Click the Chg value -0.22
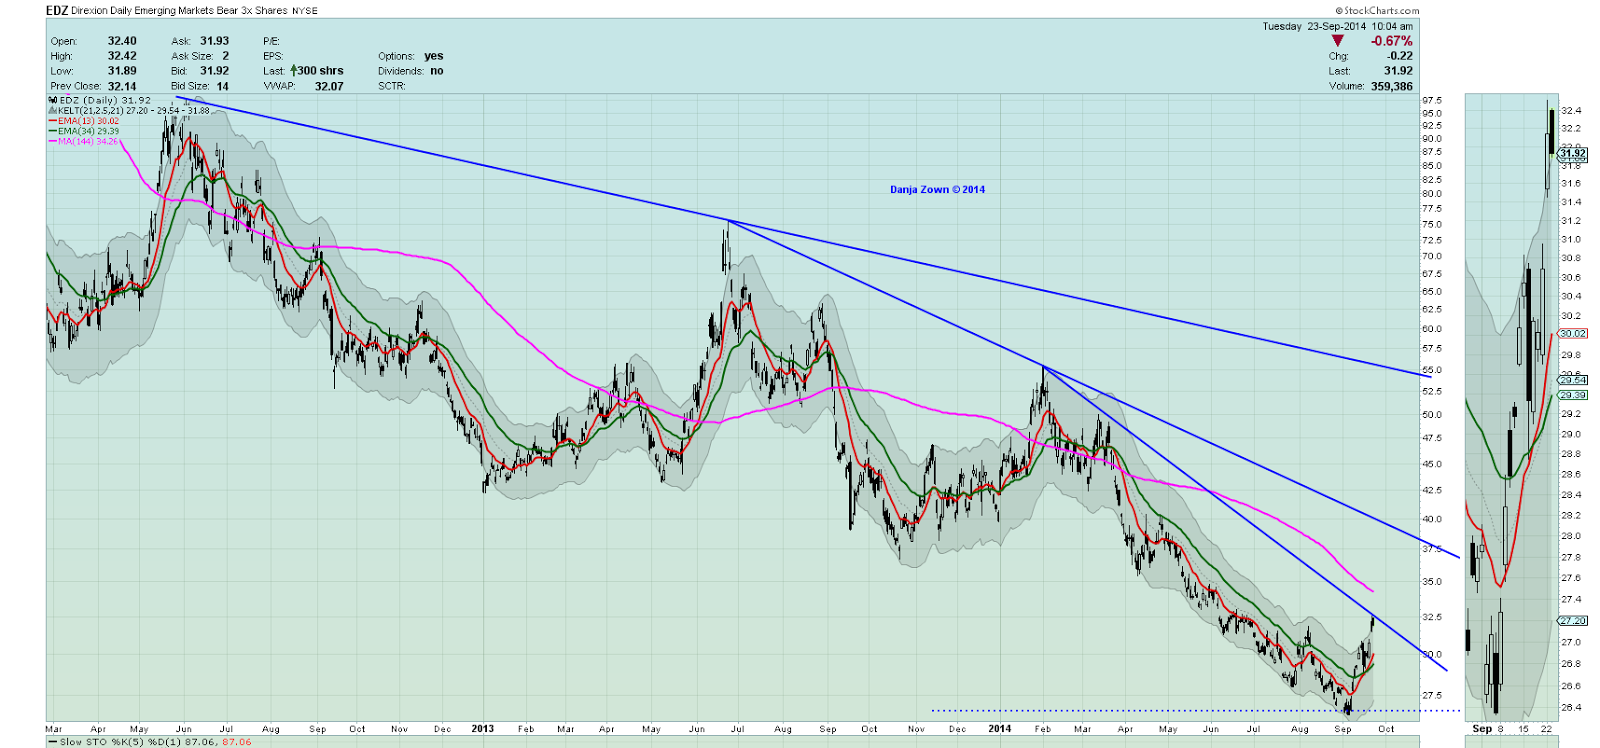The image size is (1600, 748). click(x=1400, y=56)
